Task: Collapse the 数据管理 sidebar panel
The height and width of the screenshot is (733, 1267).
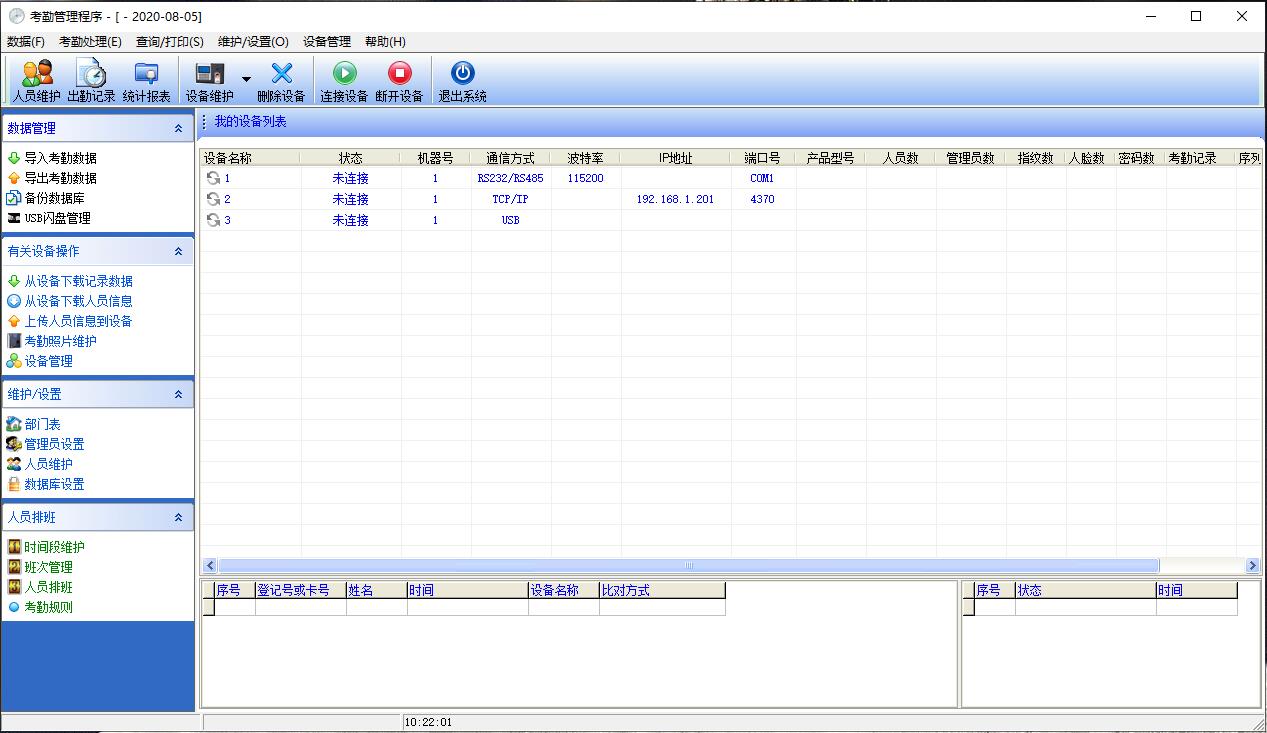Action: click(x=178, y=129)
